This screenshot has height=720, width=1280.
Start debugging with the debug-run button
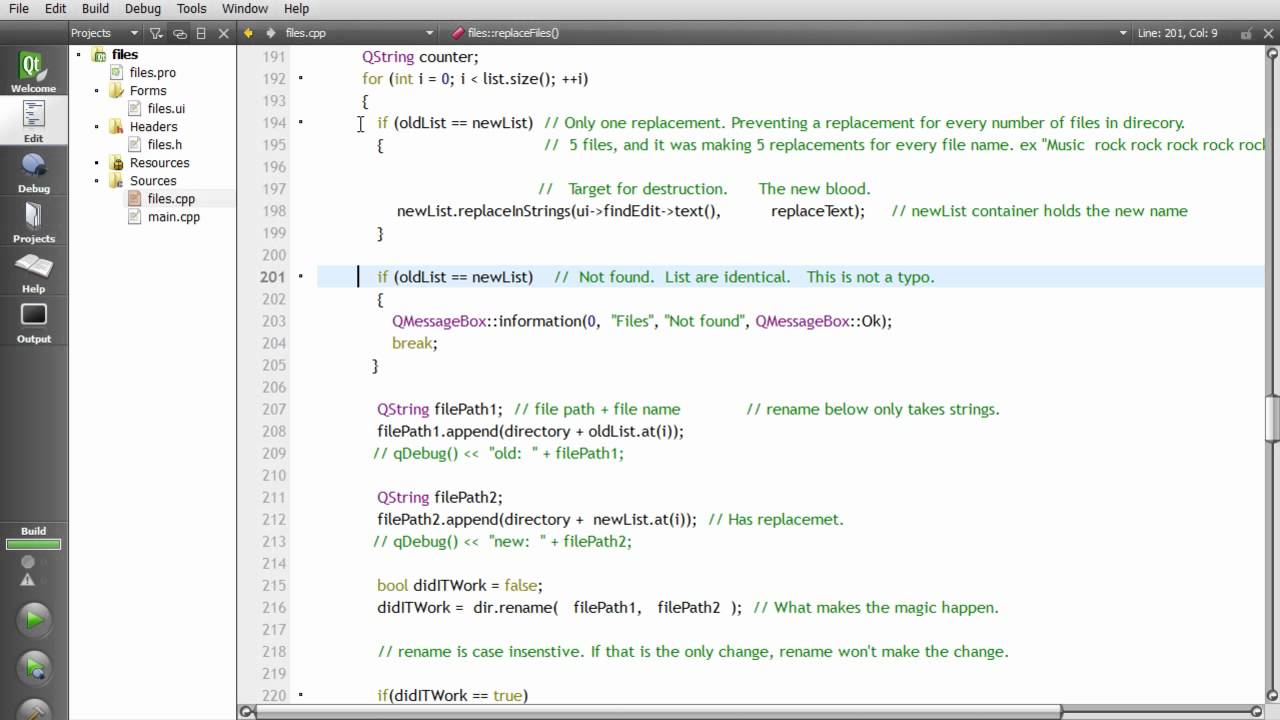[x=33, y=667]
